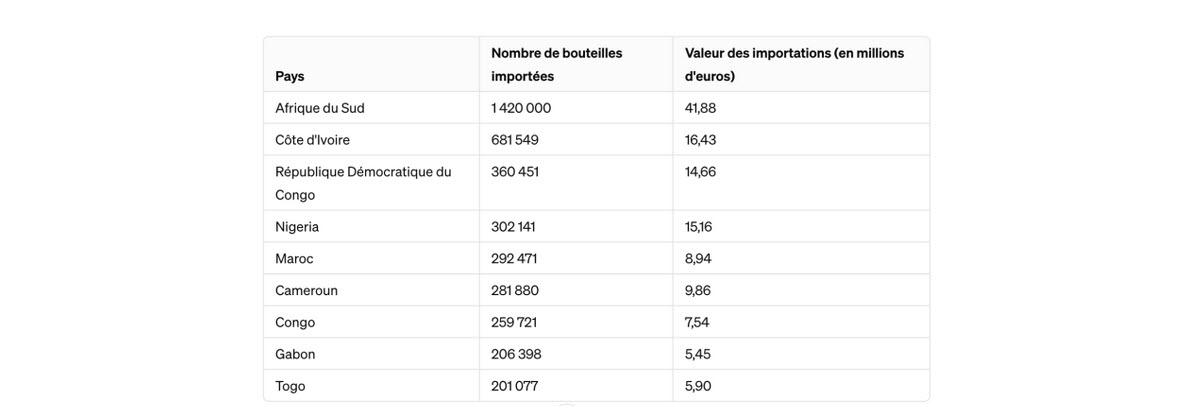Screen dimensions: 1186x406
Task: Click "République Démocratique du Congo" cell
Action: click(363, 183)
